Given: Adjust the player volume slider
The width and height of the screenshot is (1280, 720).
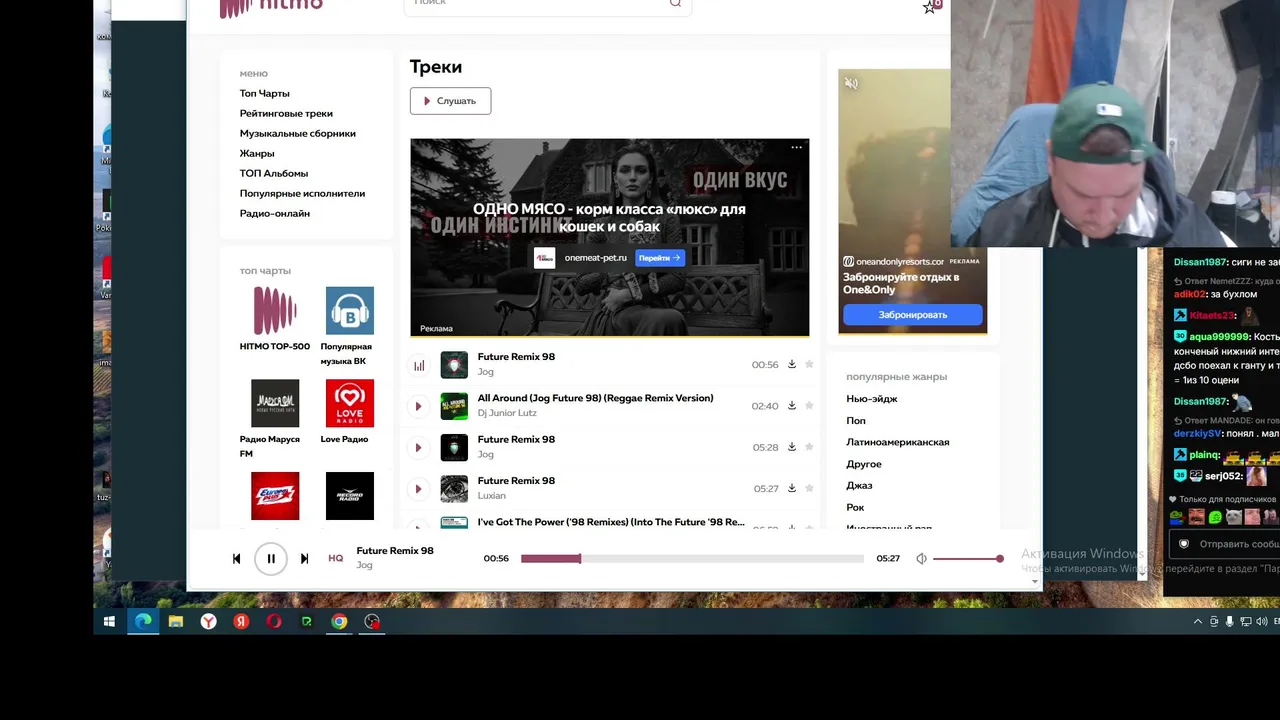Looking at the screenshot, I should click(968, 559).
